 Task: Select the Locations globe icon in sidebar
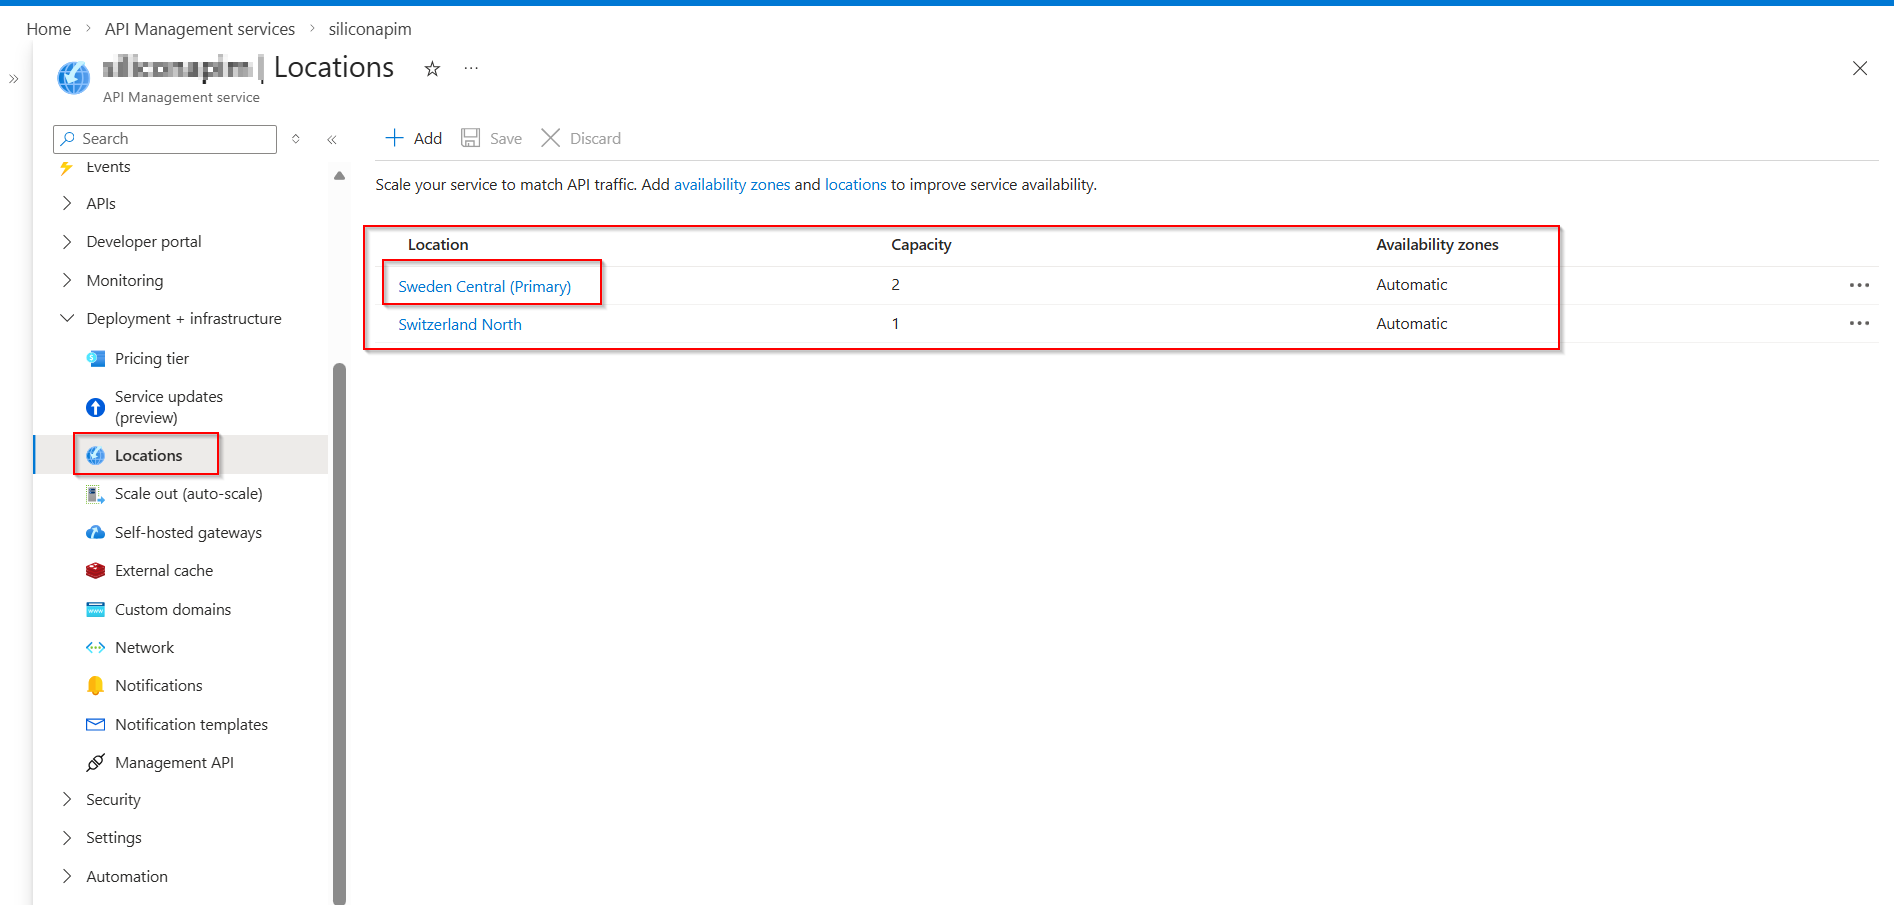[x=96, y=456]
